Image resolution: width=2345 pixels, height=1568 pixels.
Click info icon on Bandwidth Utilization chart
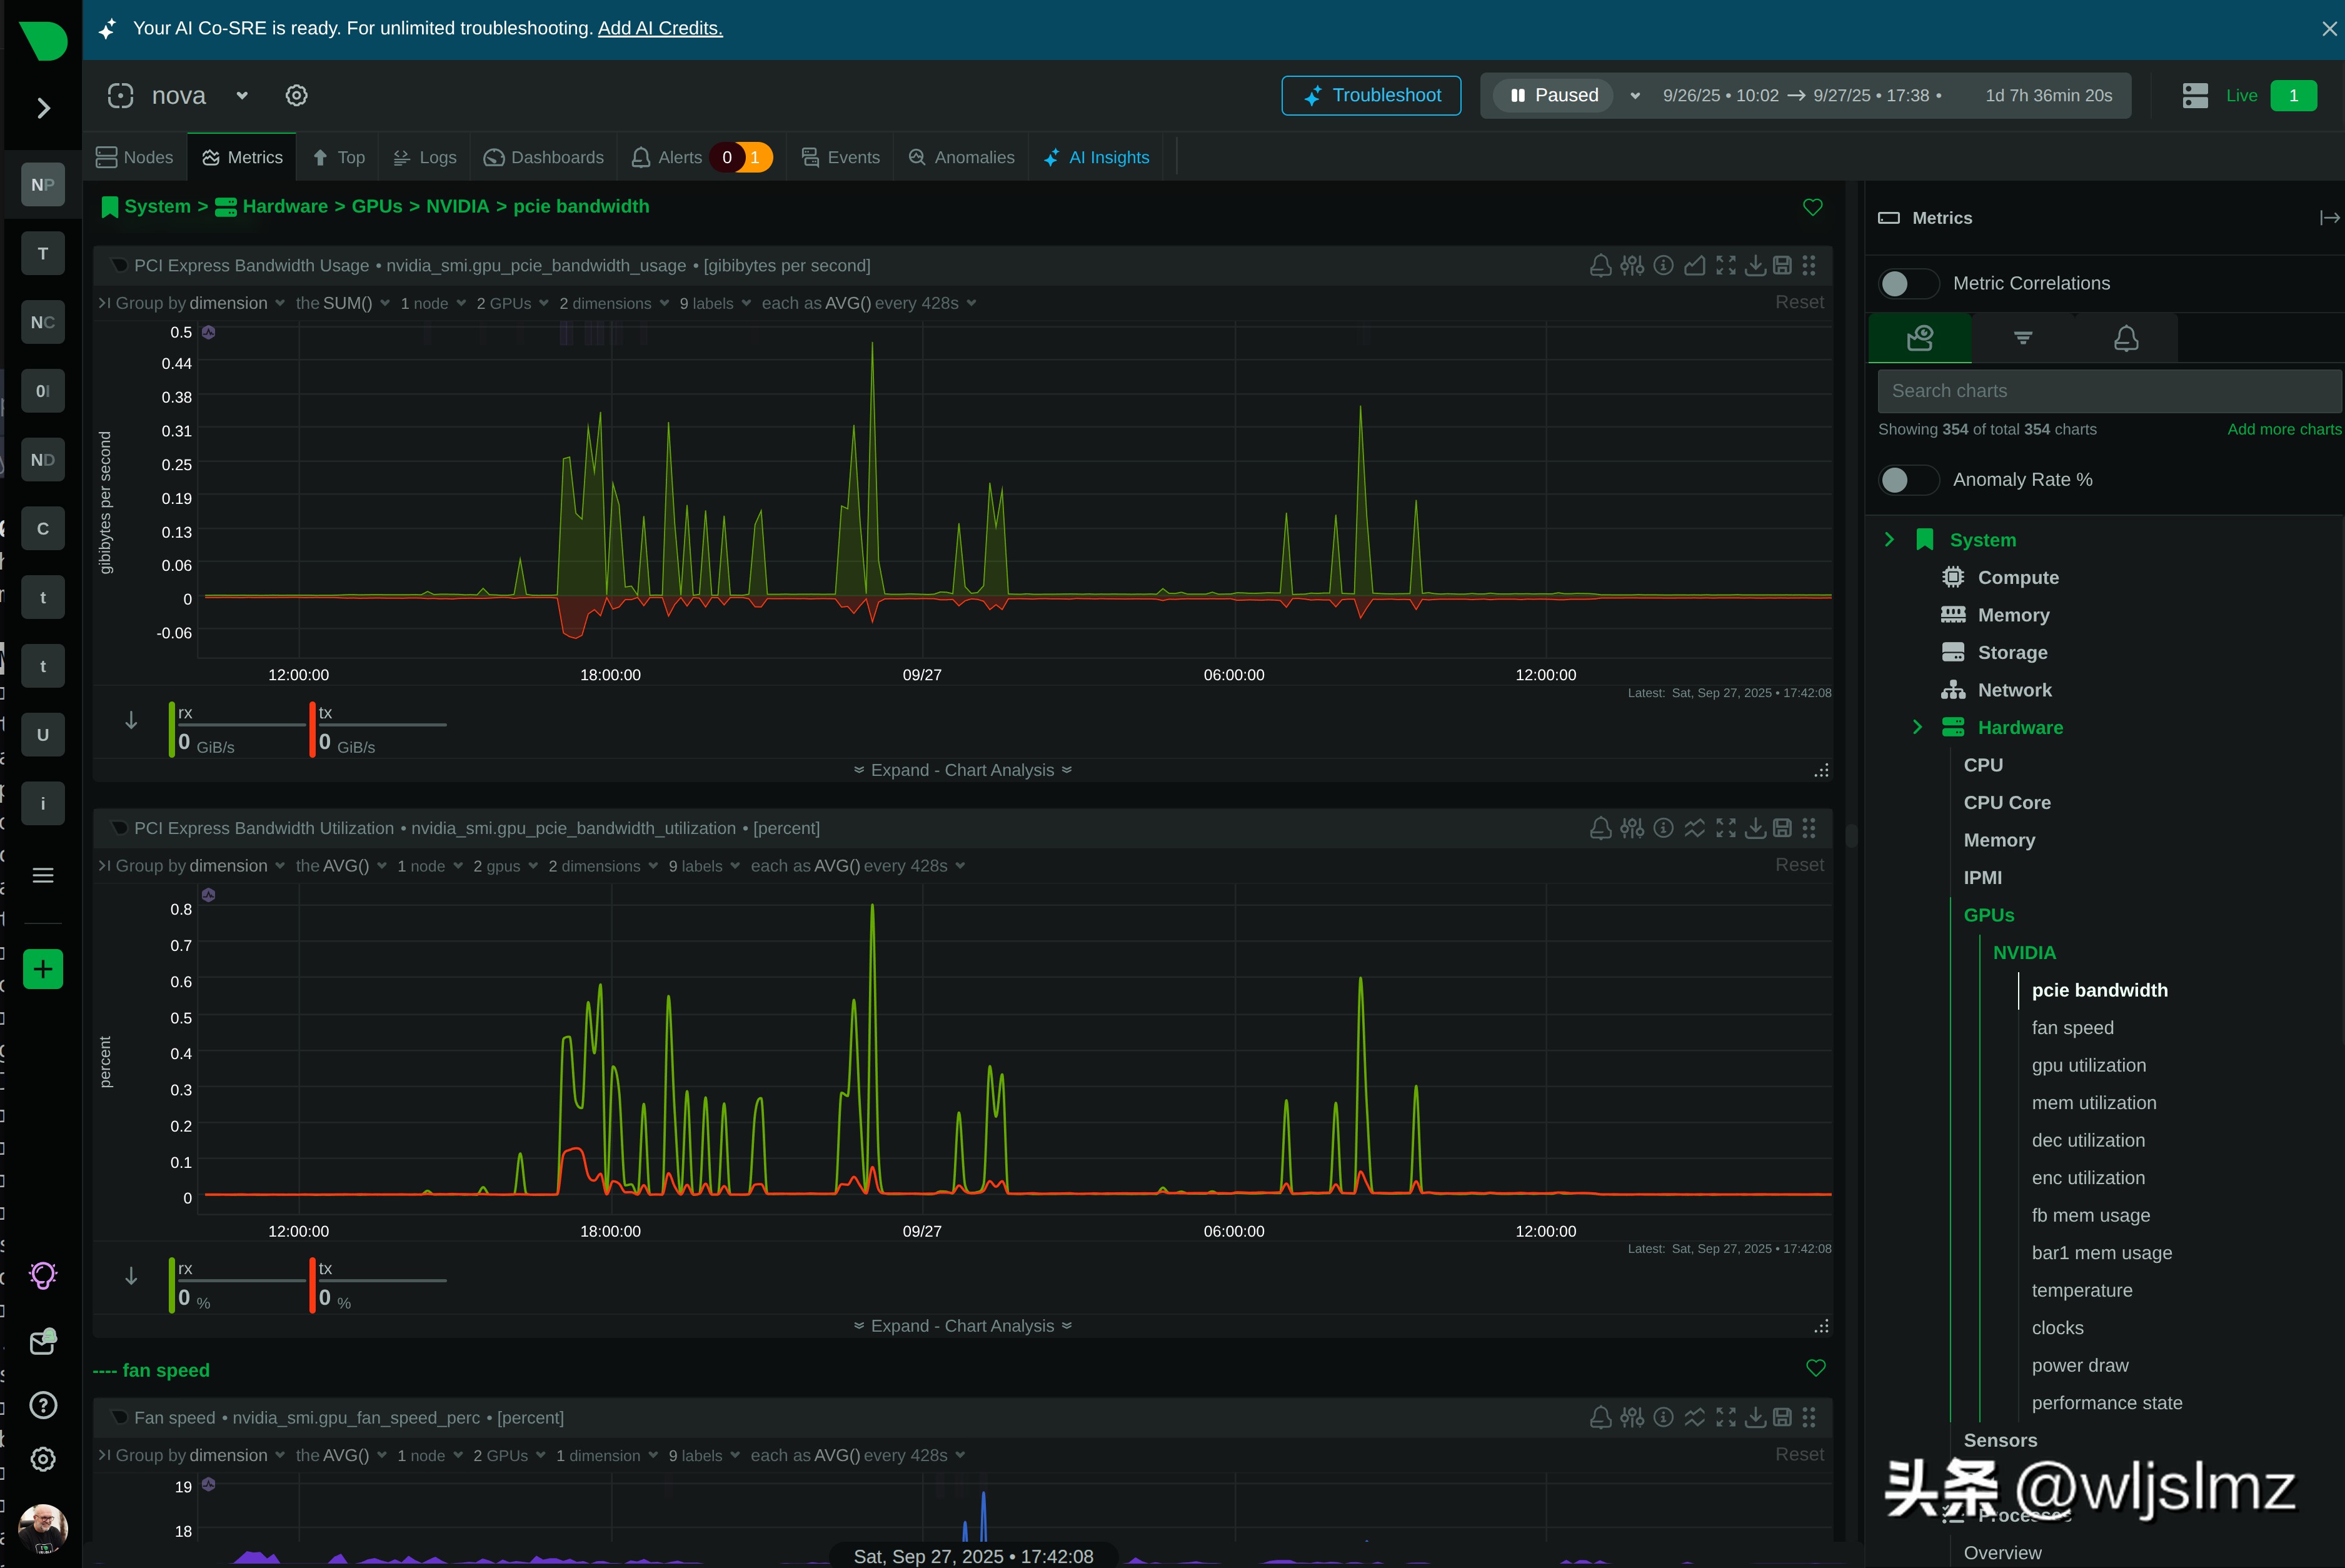(1663, 828)
